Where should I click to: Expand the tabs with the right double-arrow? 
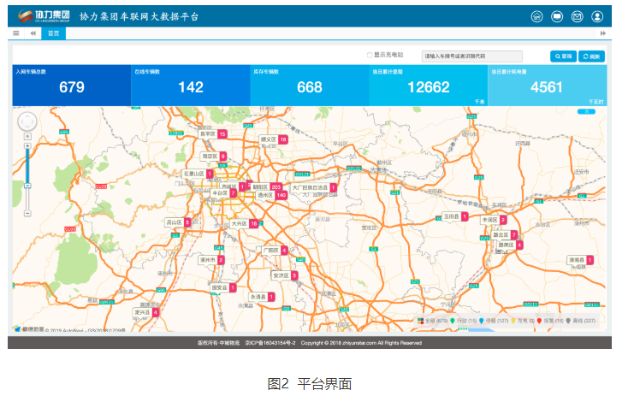click(603, 33)
